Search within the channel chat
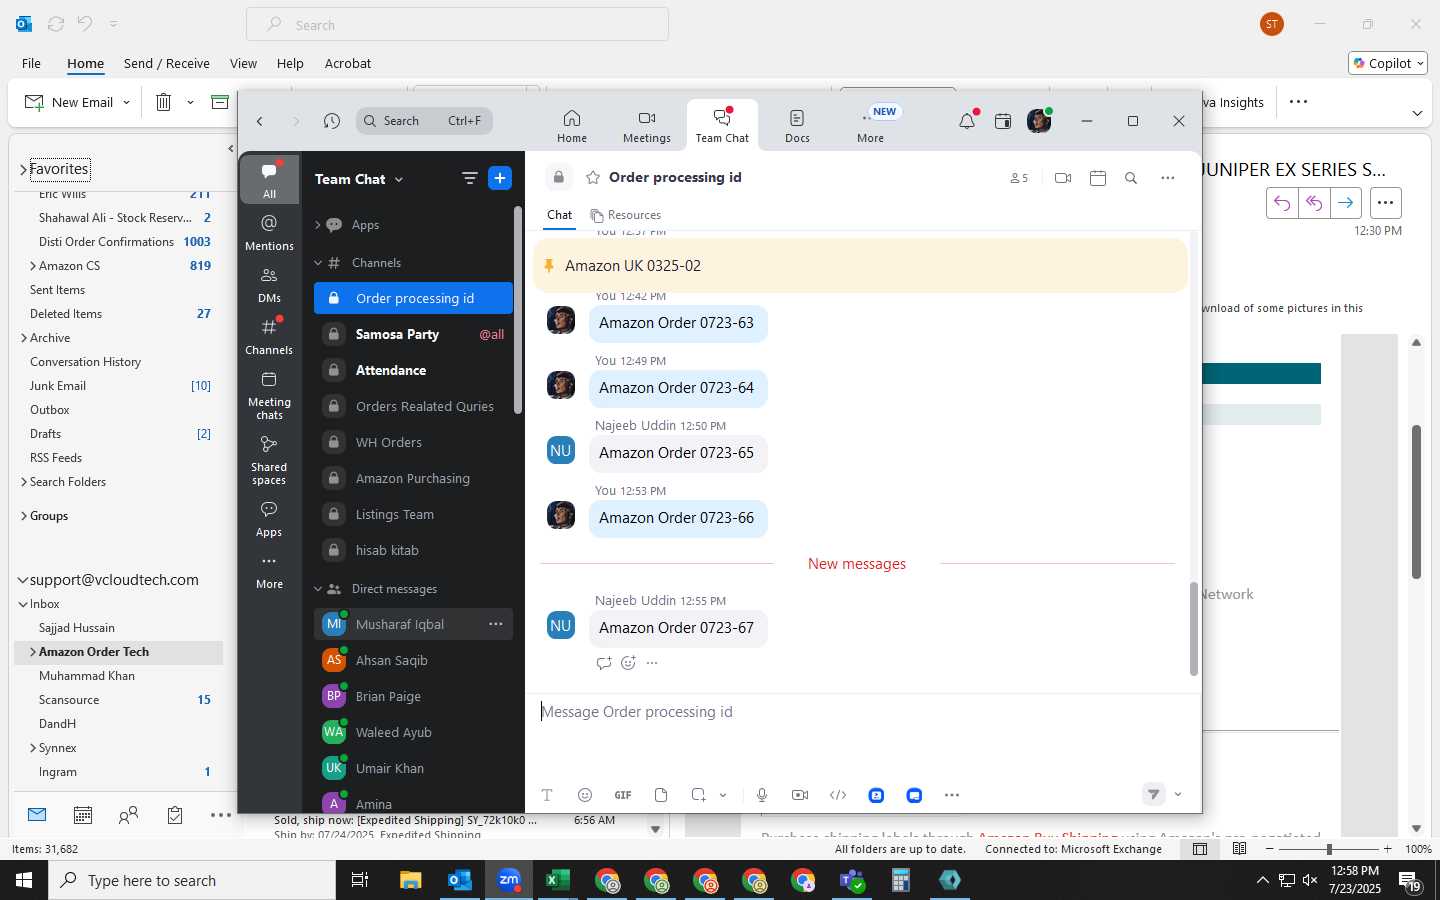The image size is (1440, 900). pyautogui.click(x=1131, y=178)
